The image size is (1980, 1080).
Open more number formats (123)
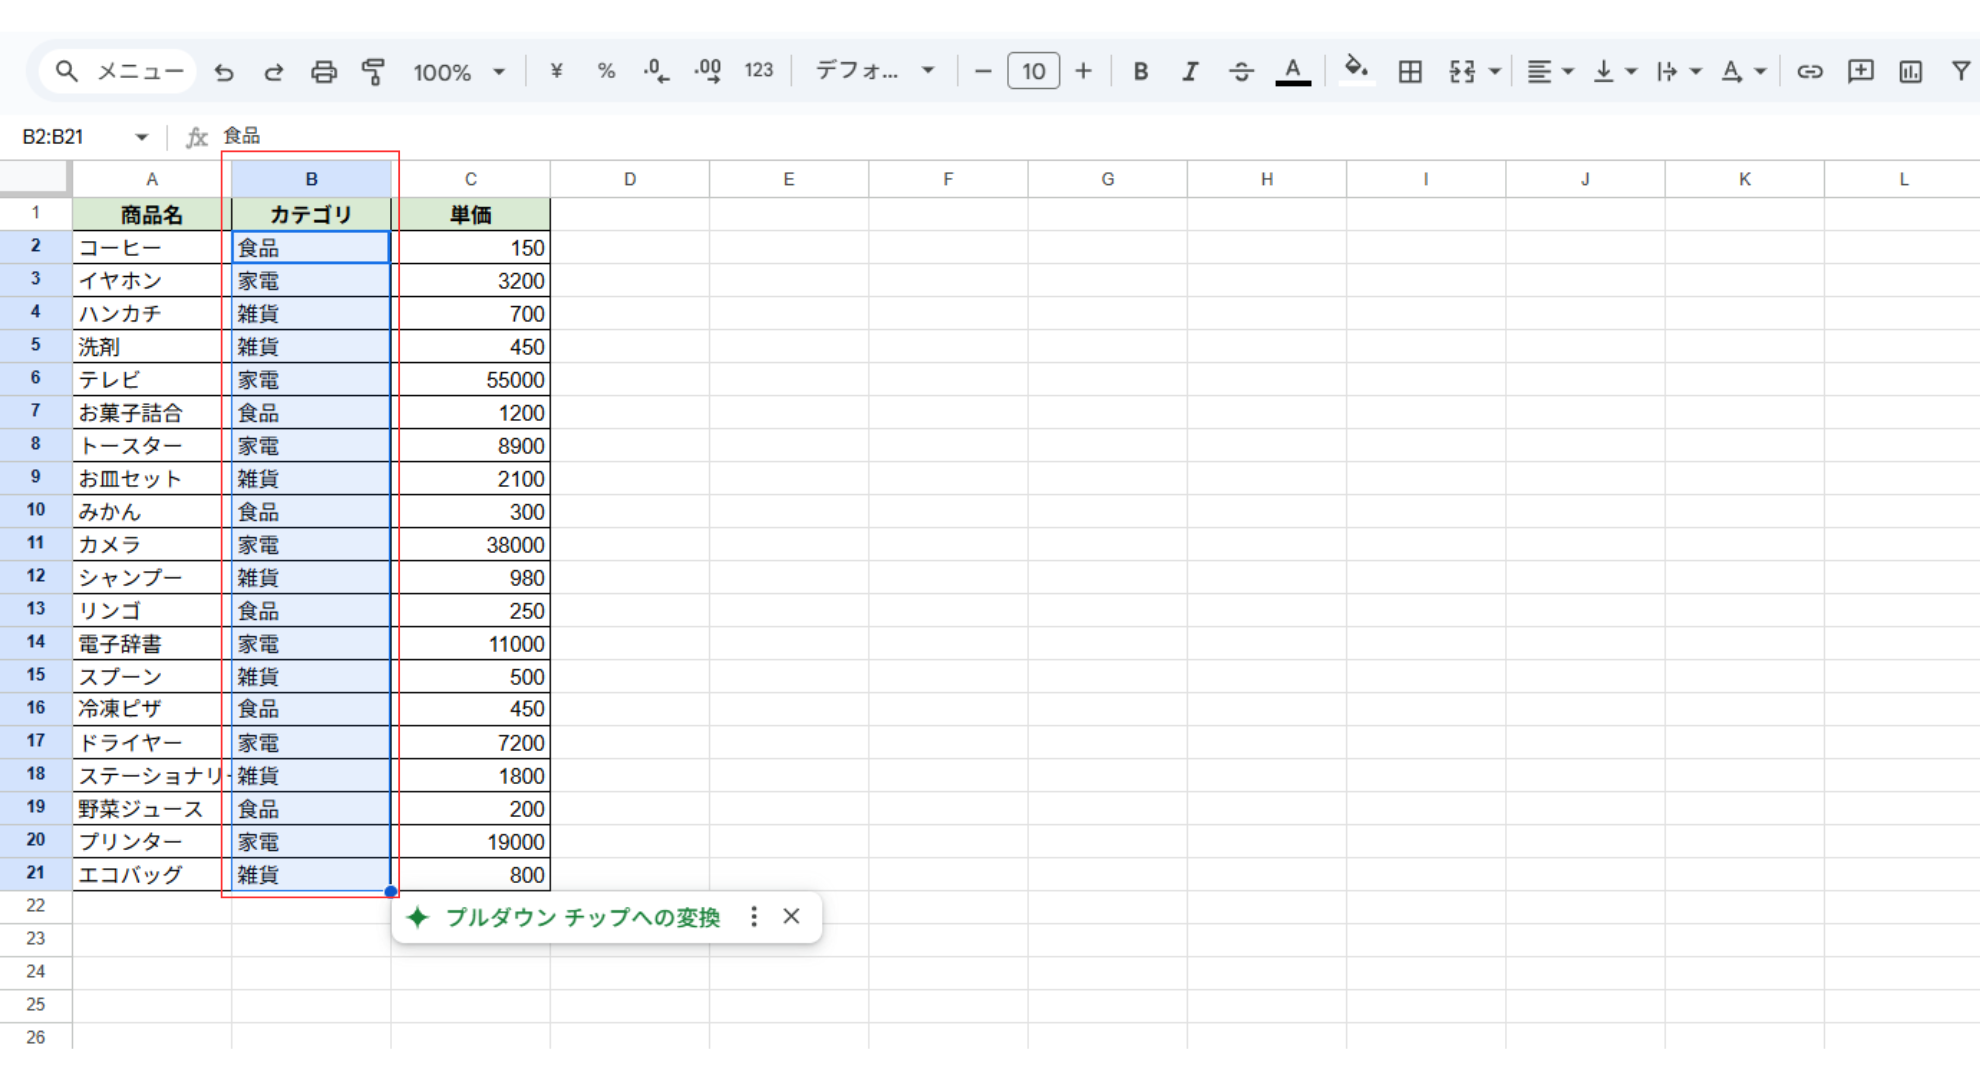pos(759,71)
